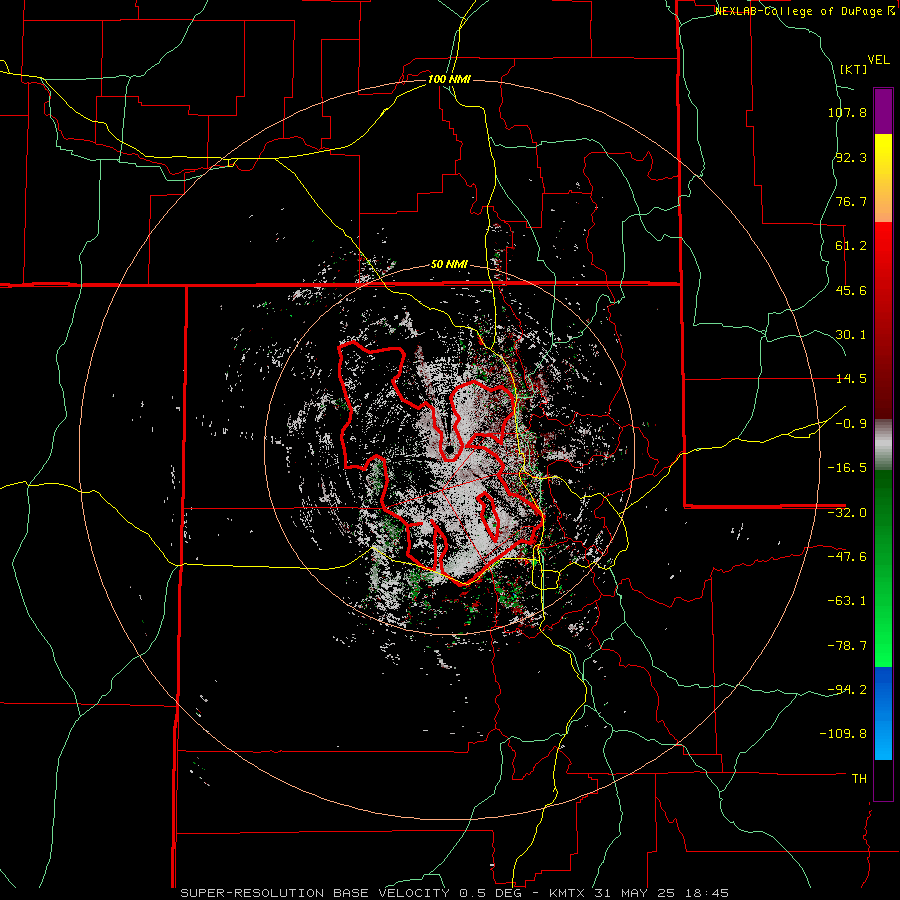Click the [KT] units label

[x=853, y=69]
